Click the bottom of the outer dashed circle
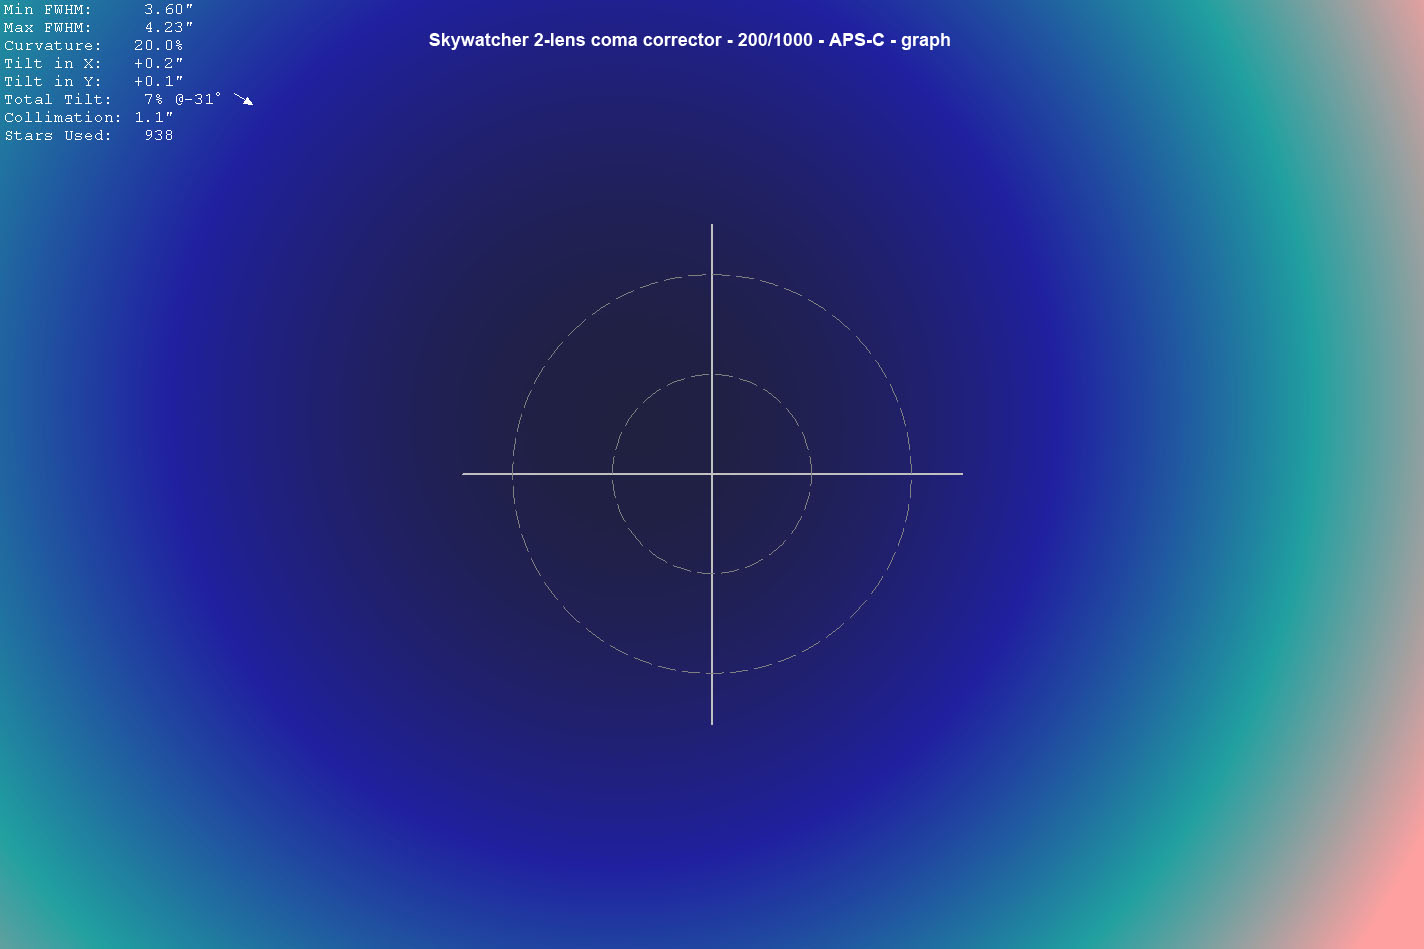Image resolution: width=1424 pixels, height=949 pixels. point(712,673)
